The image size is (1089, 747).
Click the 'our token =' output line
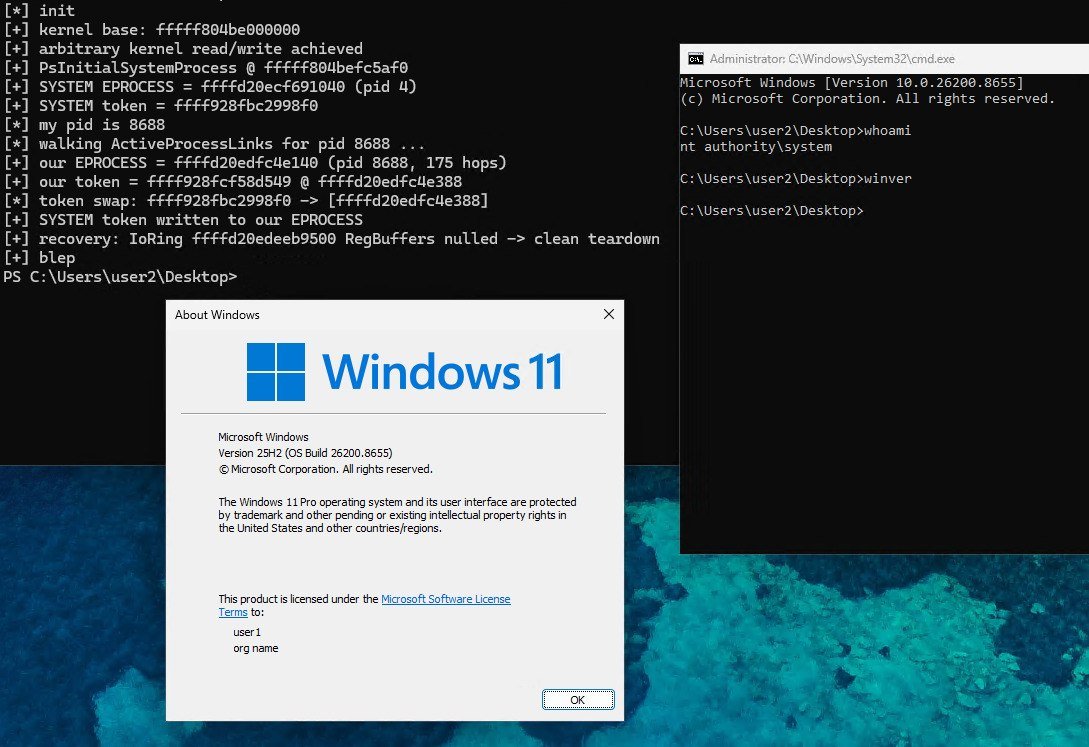pyautogui.click(x=233, y=182)
